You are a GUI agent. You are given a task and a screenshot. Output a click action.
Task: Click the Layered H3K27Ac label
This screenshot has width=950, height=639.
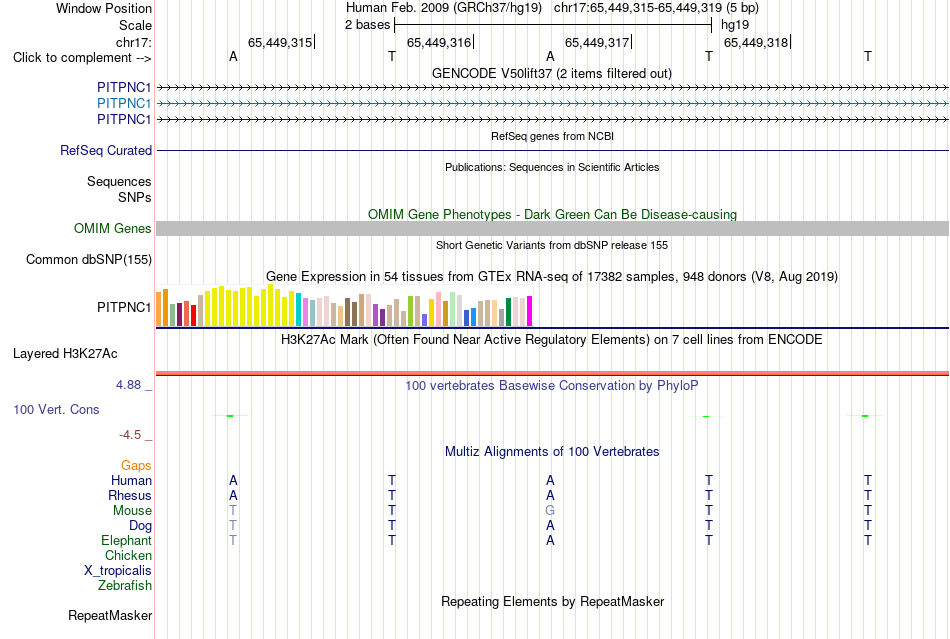coord(65,354)
